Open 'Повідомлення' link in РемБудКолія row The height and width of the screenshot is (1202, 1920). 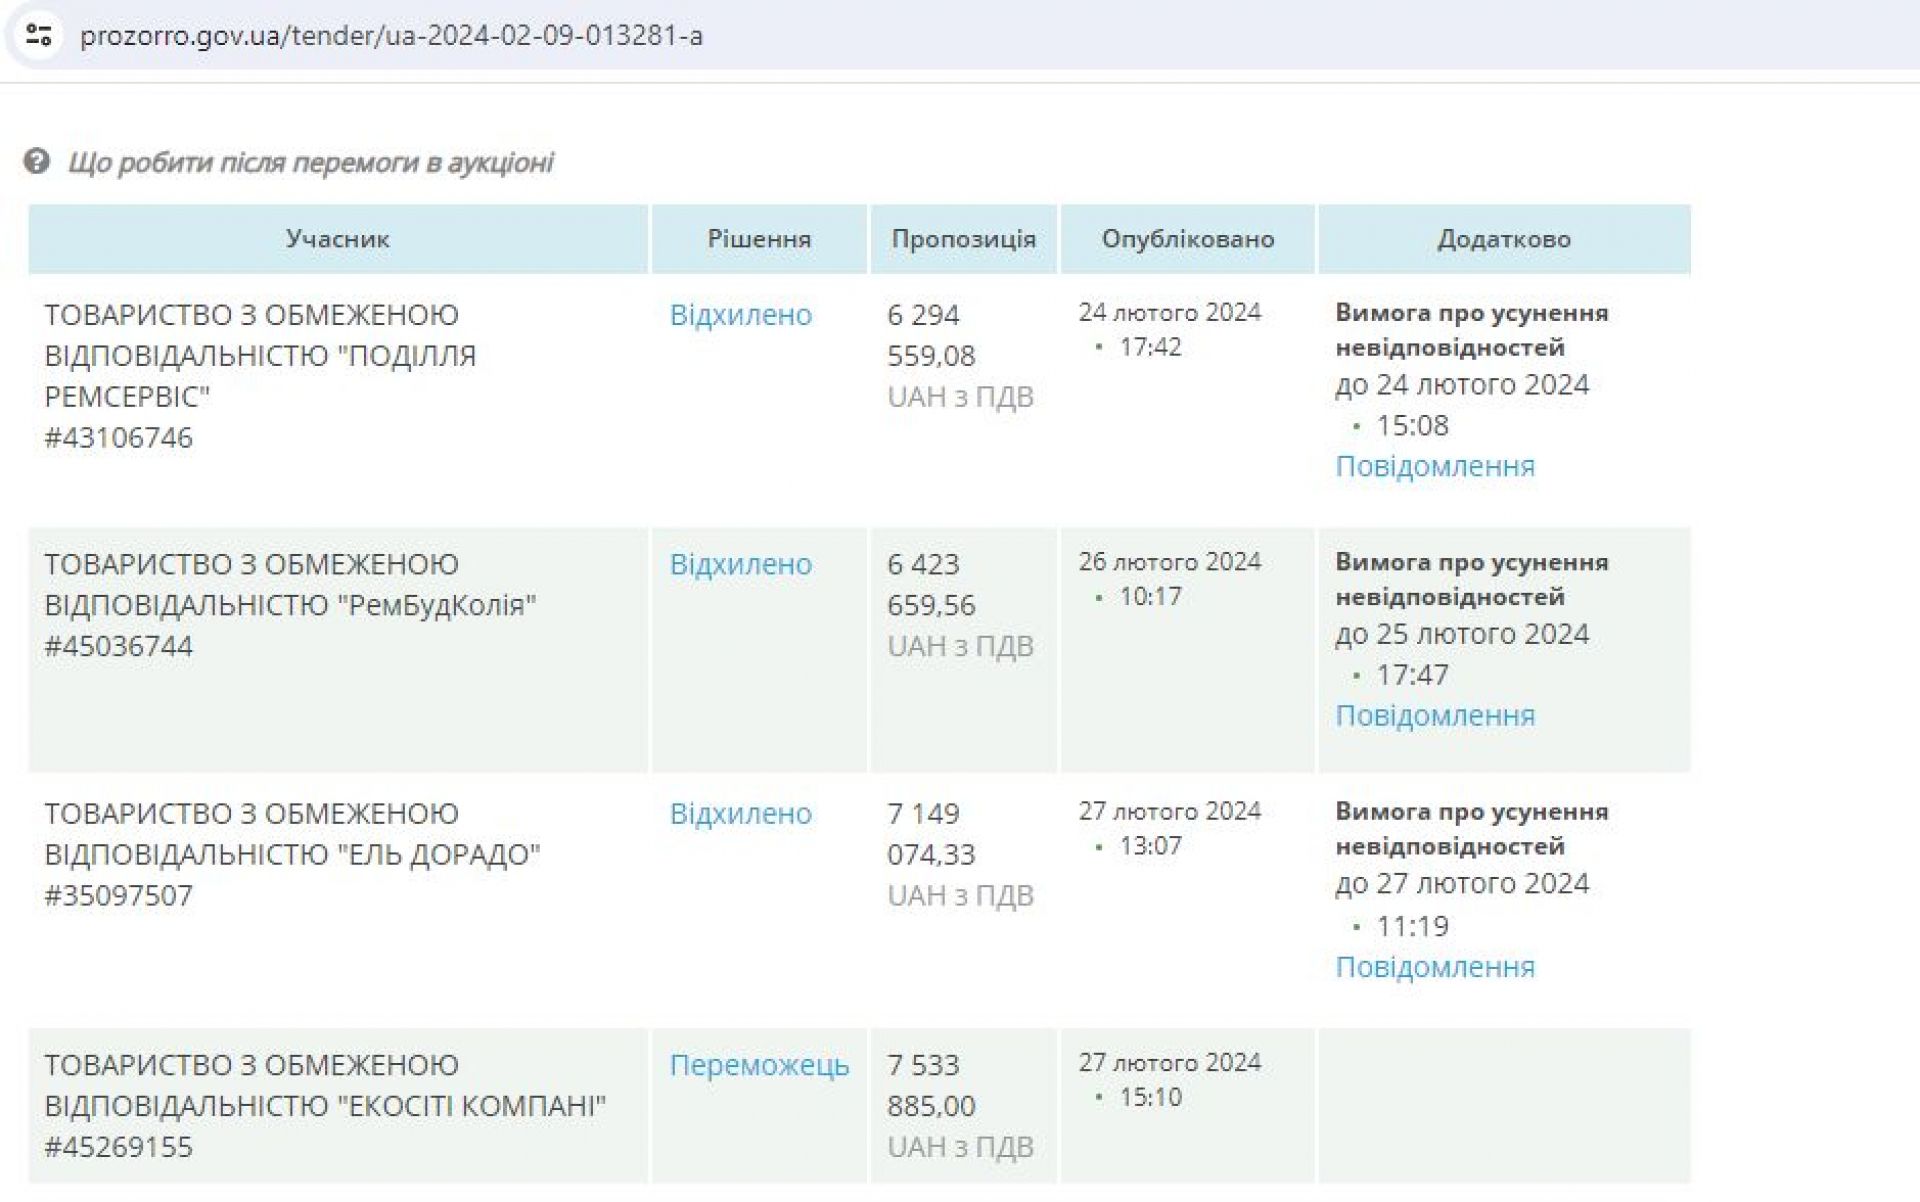pyautogui.click(x=1434, y=715)
